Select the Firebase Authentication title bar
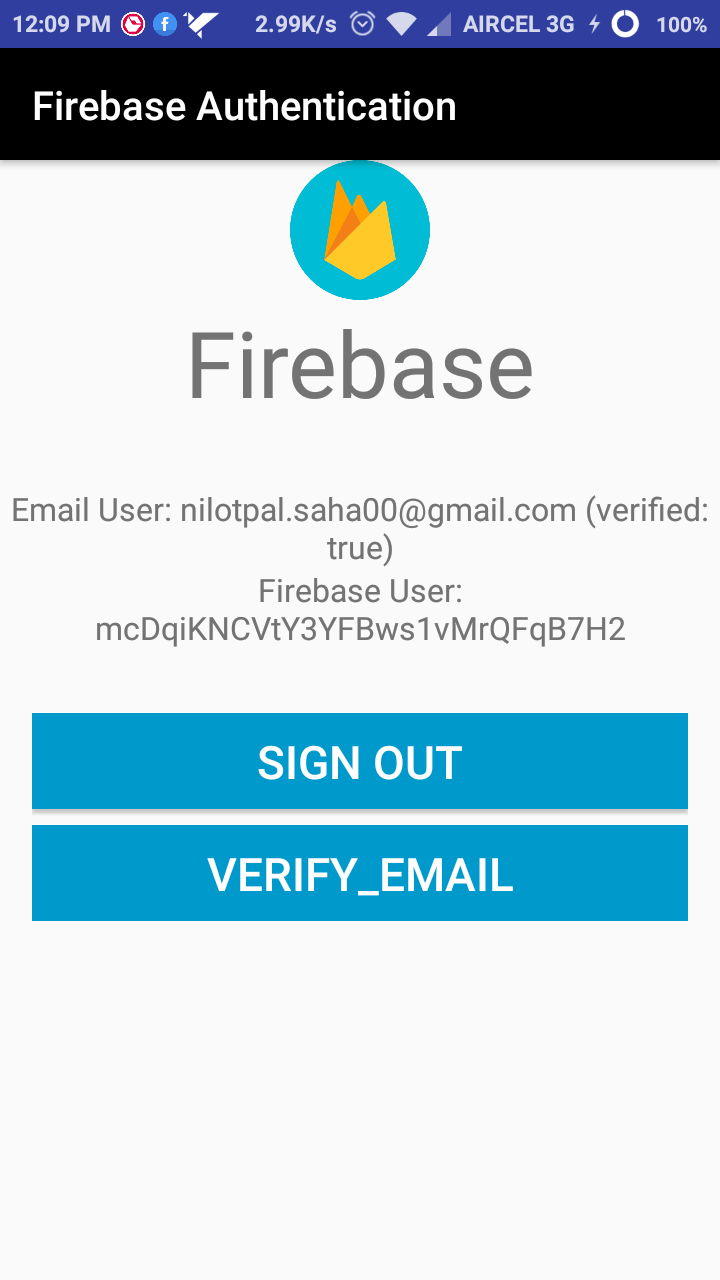 (x=360, y=105)
